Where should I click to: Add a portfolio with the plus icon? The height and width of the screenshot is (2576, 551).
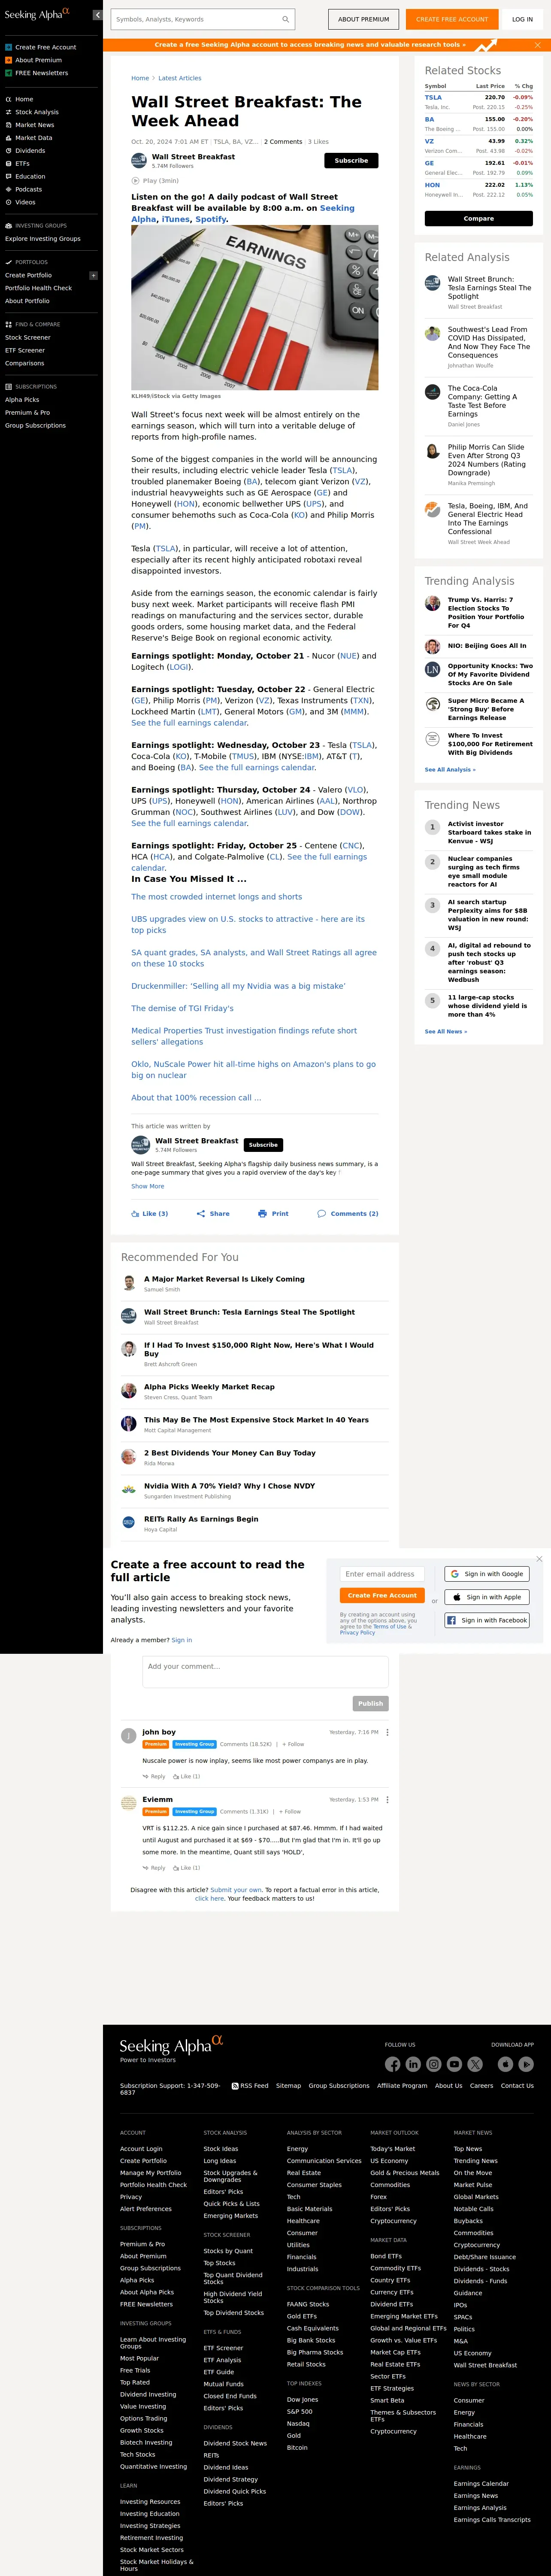(93, 275)
